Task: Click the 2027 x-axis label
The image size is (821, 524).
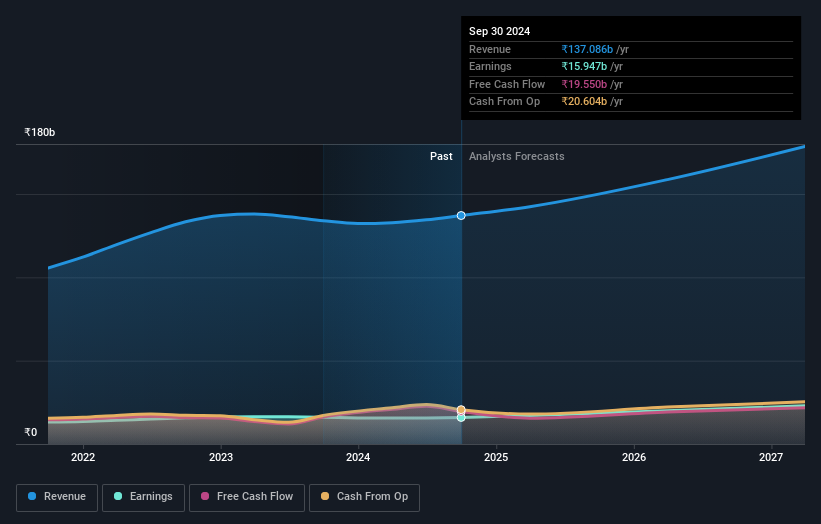Action: pos(771,457)
